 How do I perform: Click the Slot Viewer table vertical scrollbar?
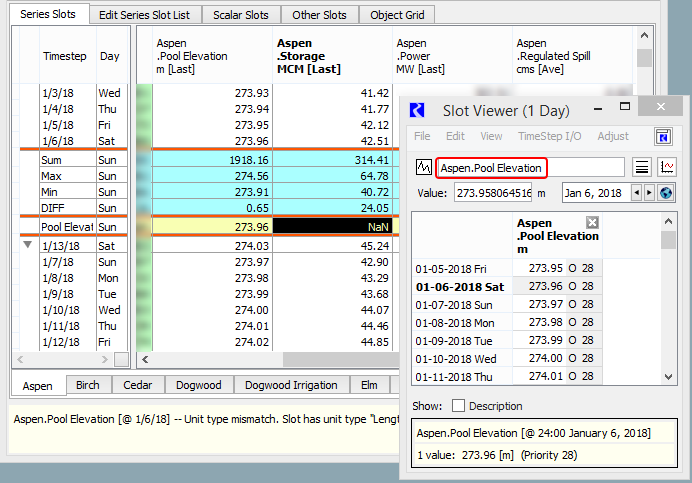click(669, 300)
